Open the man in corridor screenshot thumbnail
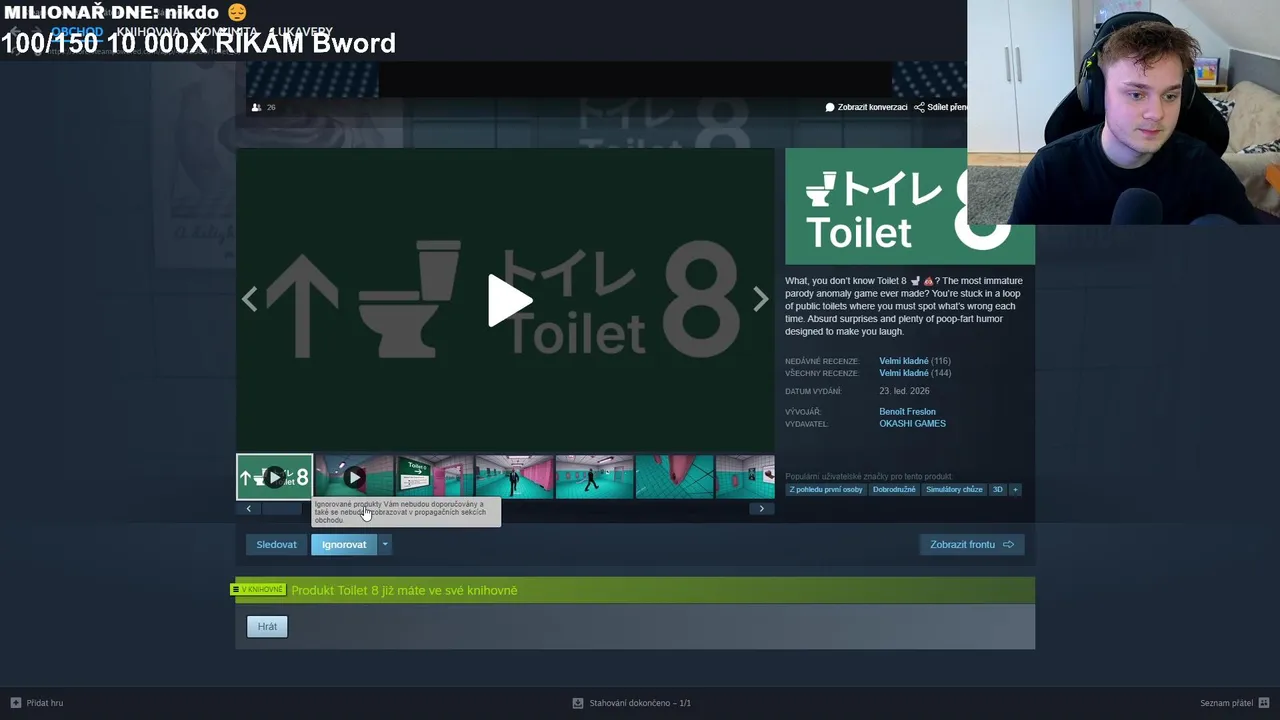Image resolution: width=1280 pixels, height=720 pixels. click(x=514, y=477)
